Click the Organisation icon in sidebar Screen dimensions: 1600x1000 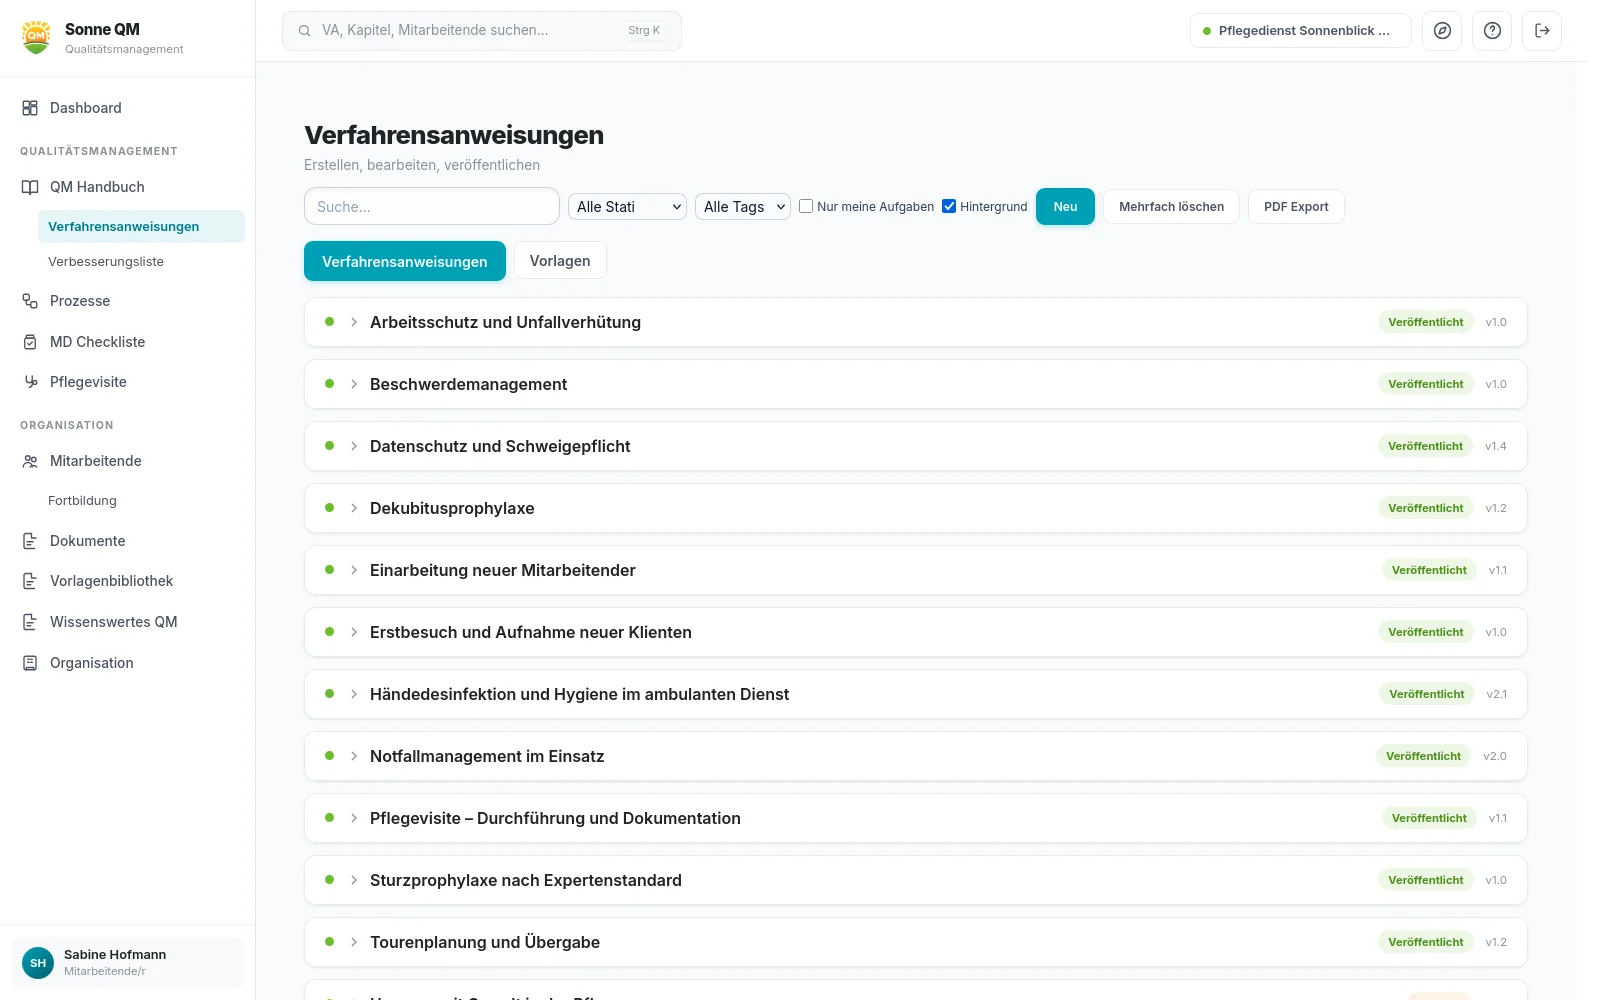tap(30, 663)
